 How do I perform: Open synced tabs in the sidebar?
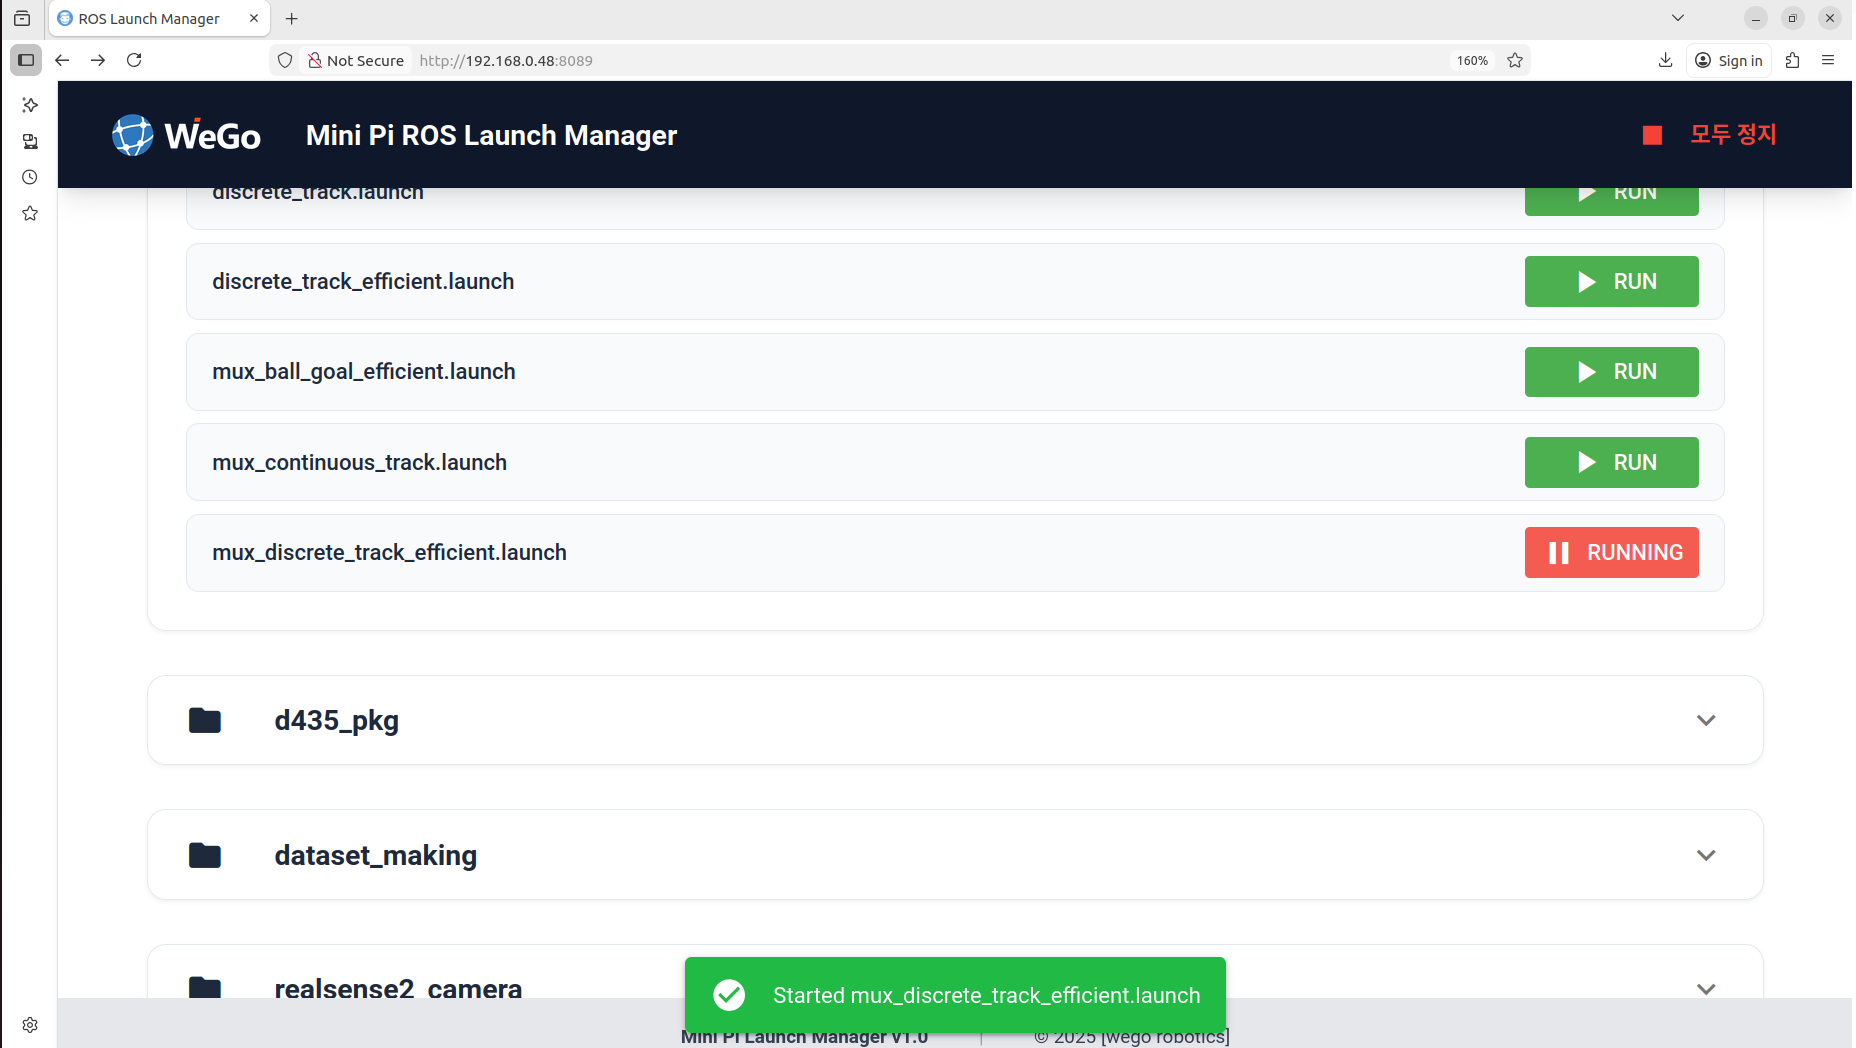click(30, 141)
